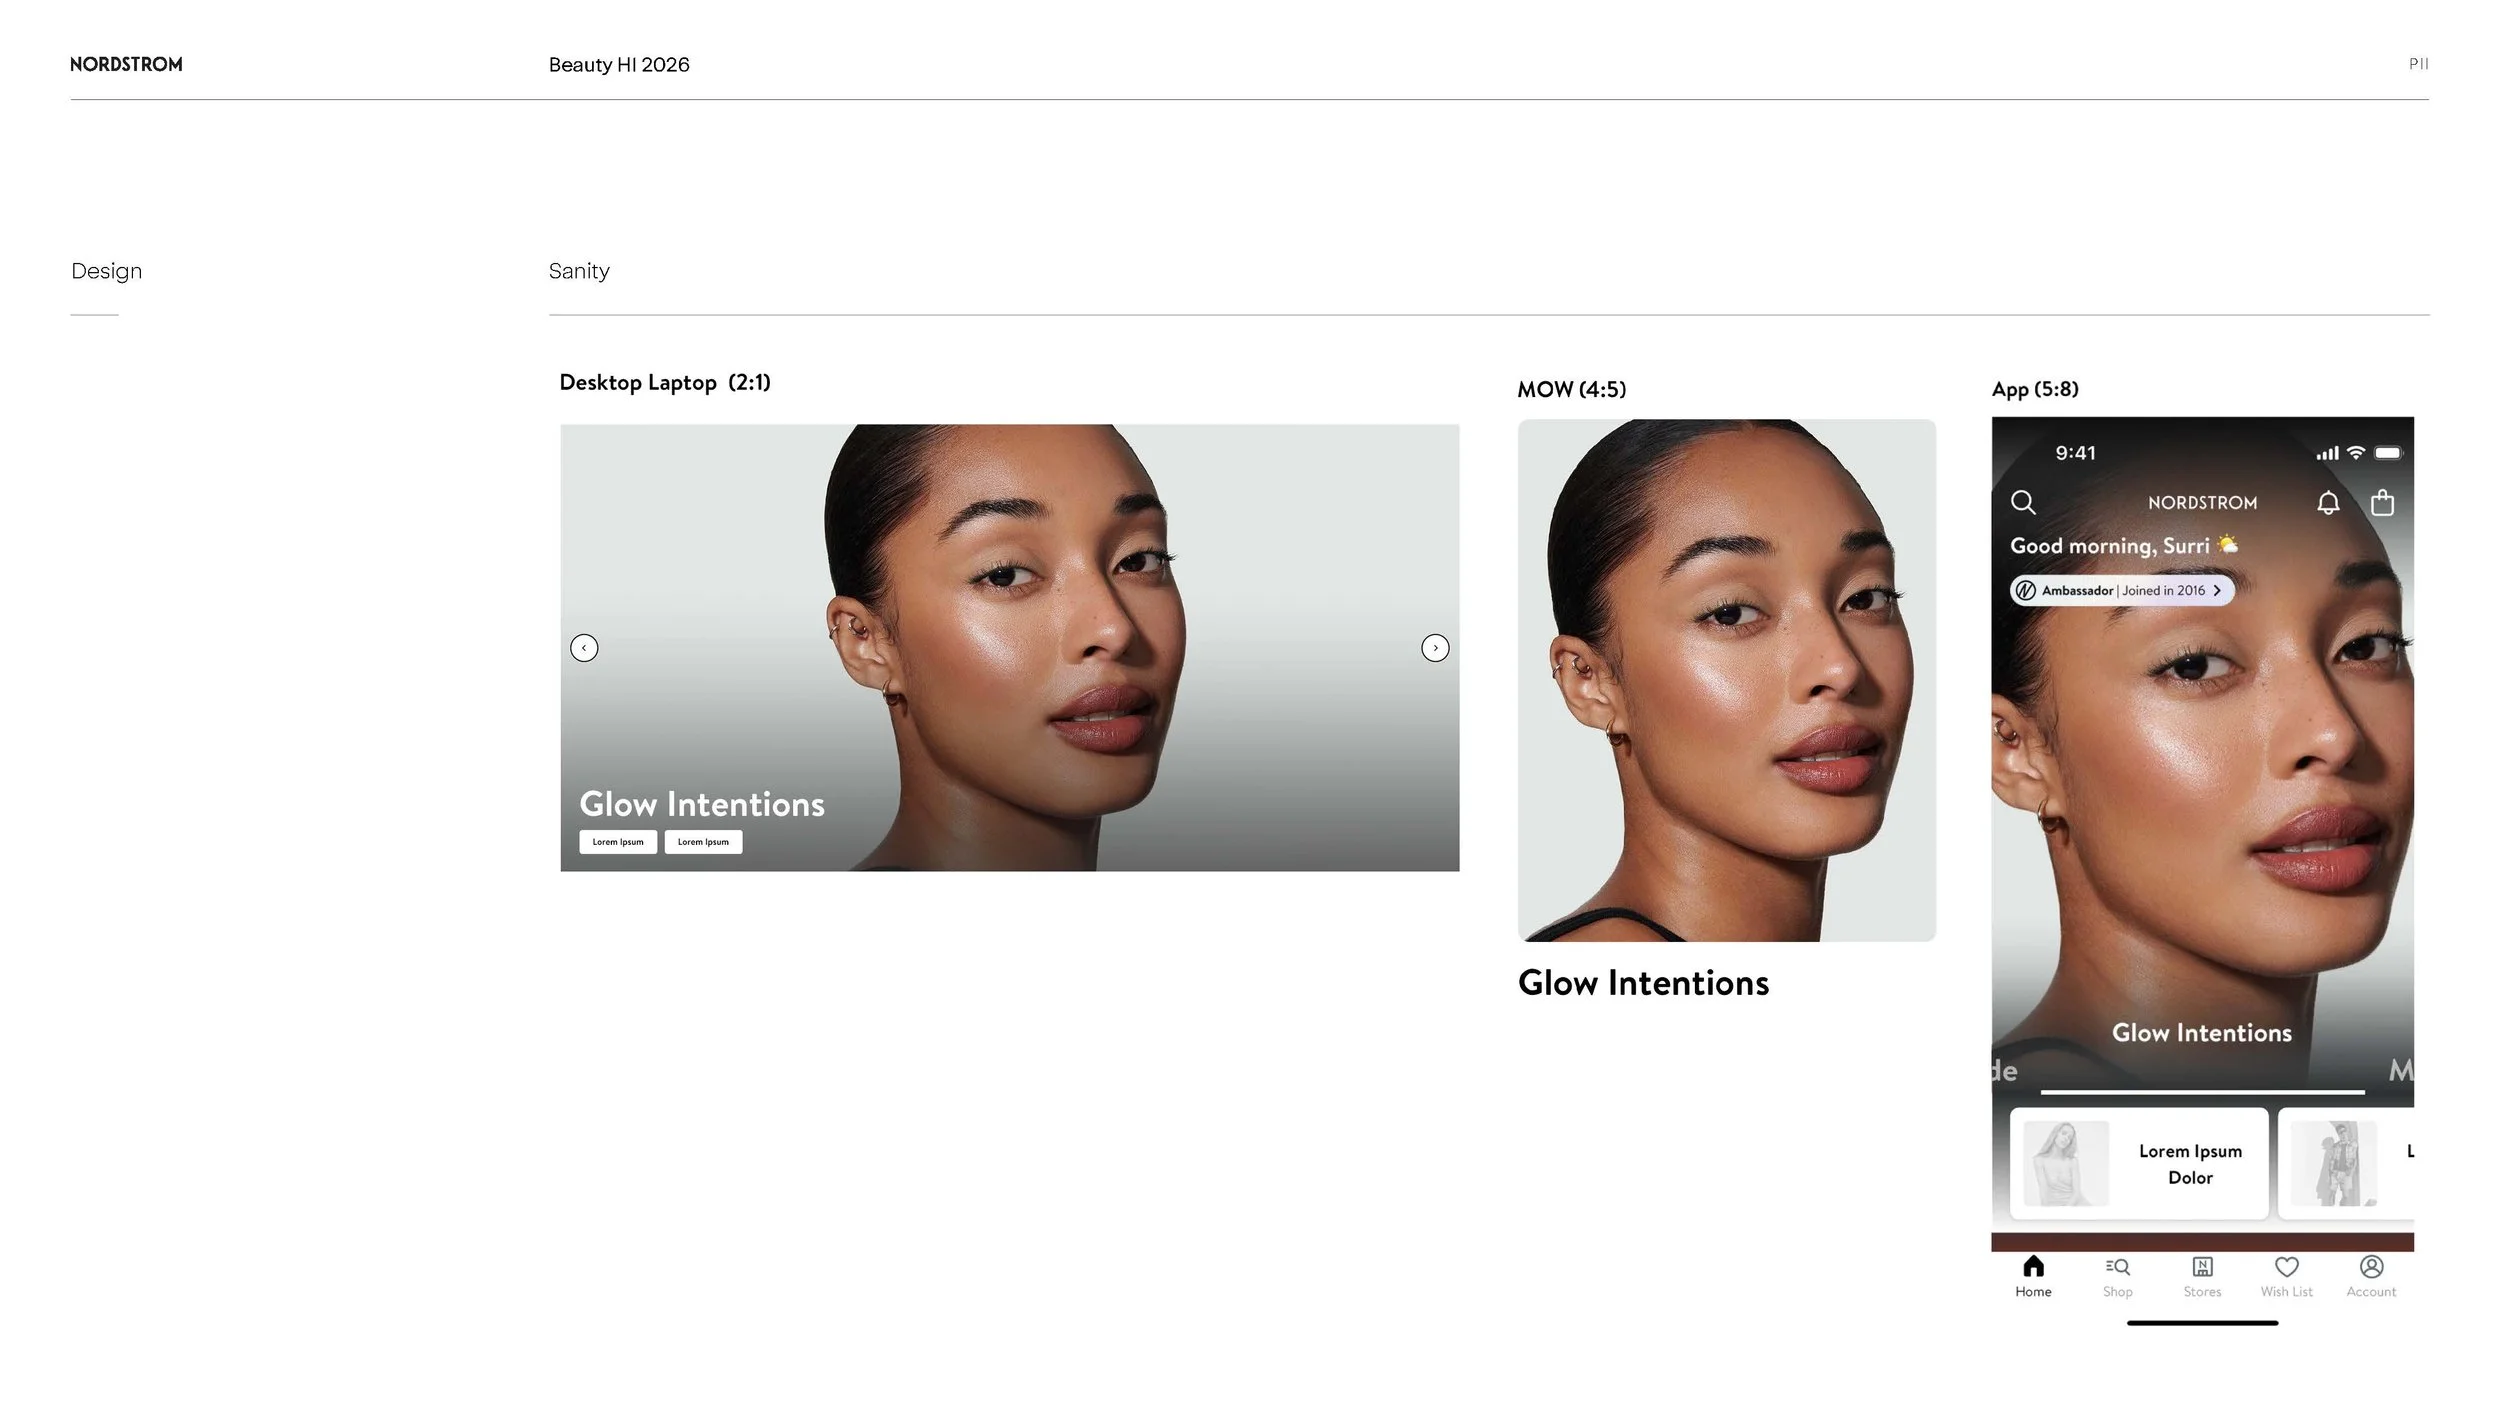This screenshot has width=2500, height=1405.
Task: Click second Lorem Ipsum button on desktop banner
Action: (703, 842)
